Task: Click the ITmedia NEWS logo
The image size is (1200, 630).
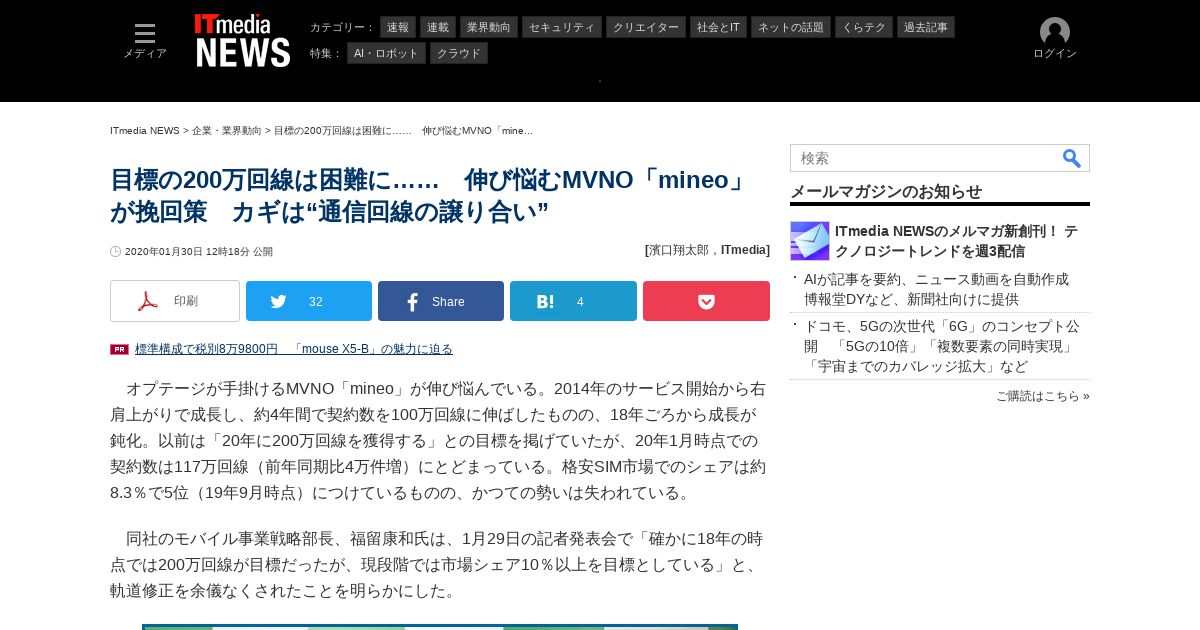Action: tap(243, 40)
